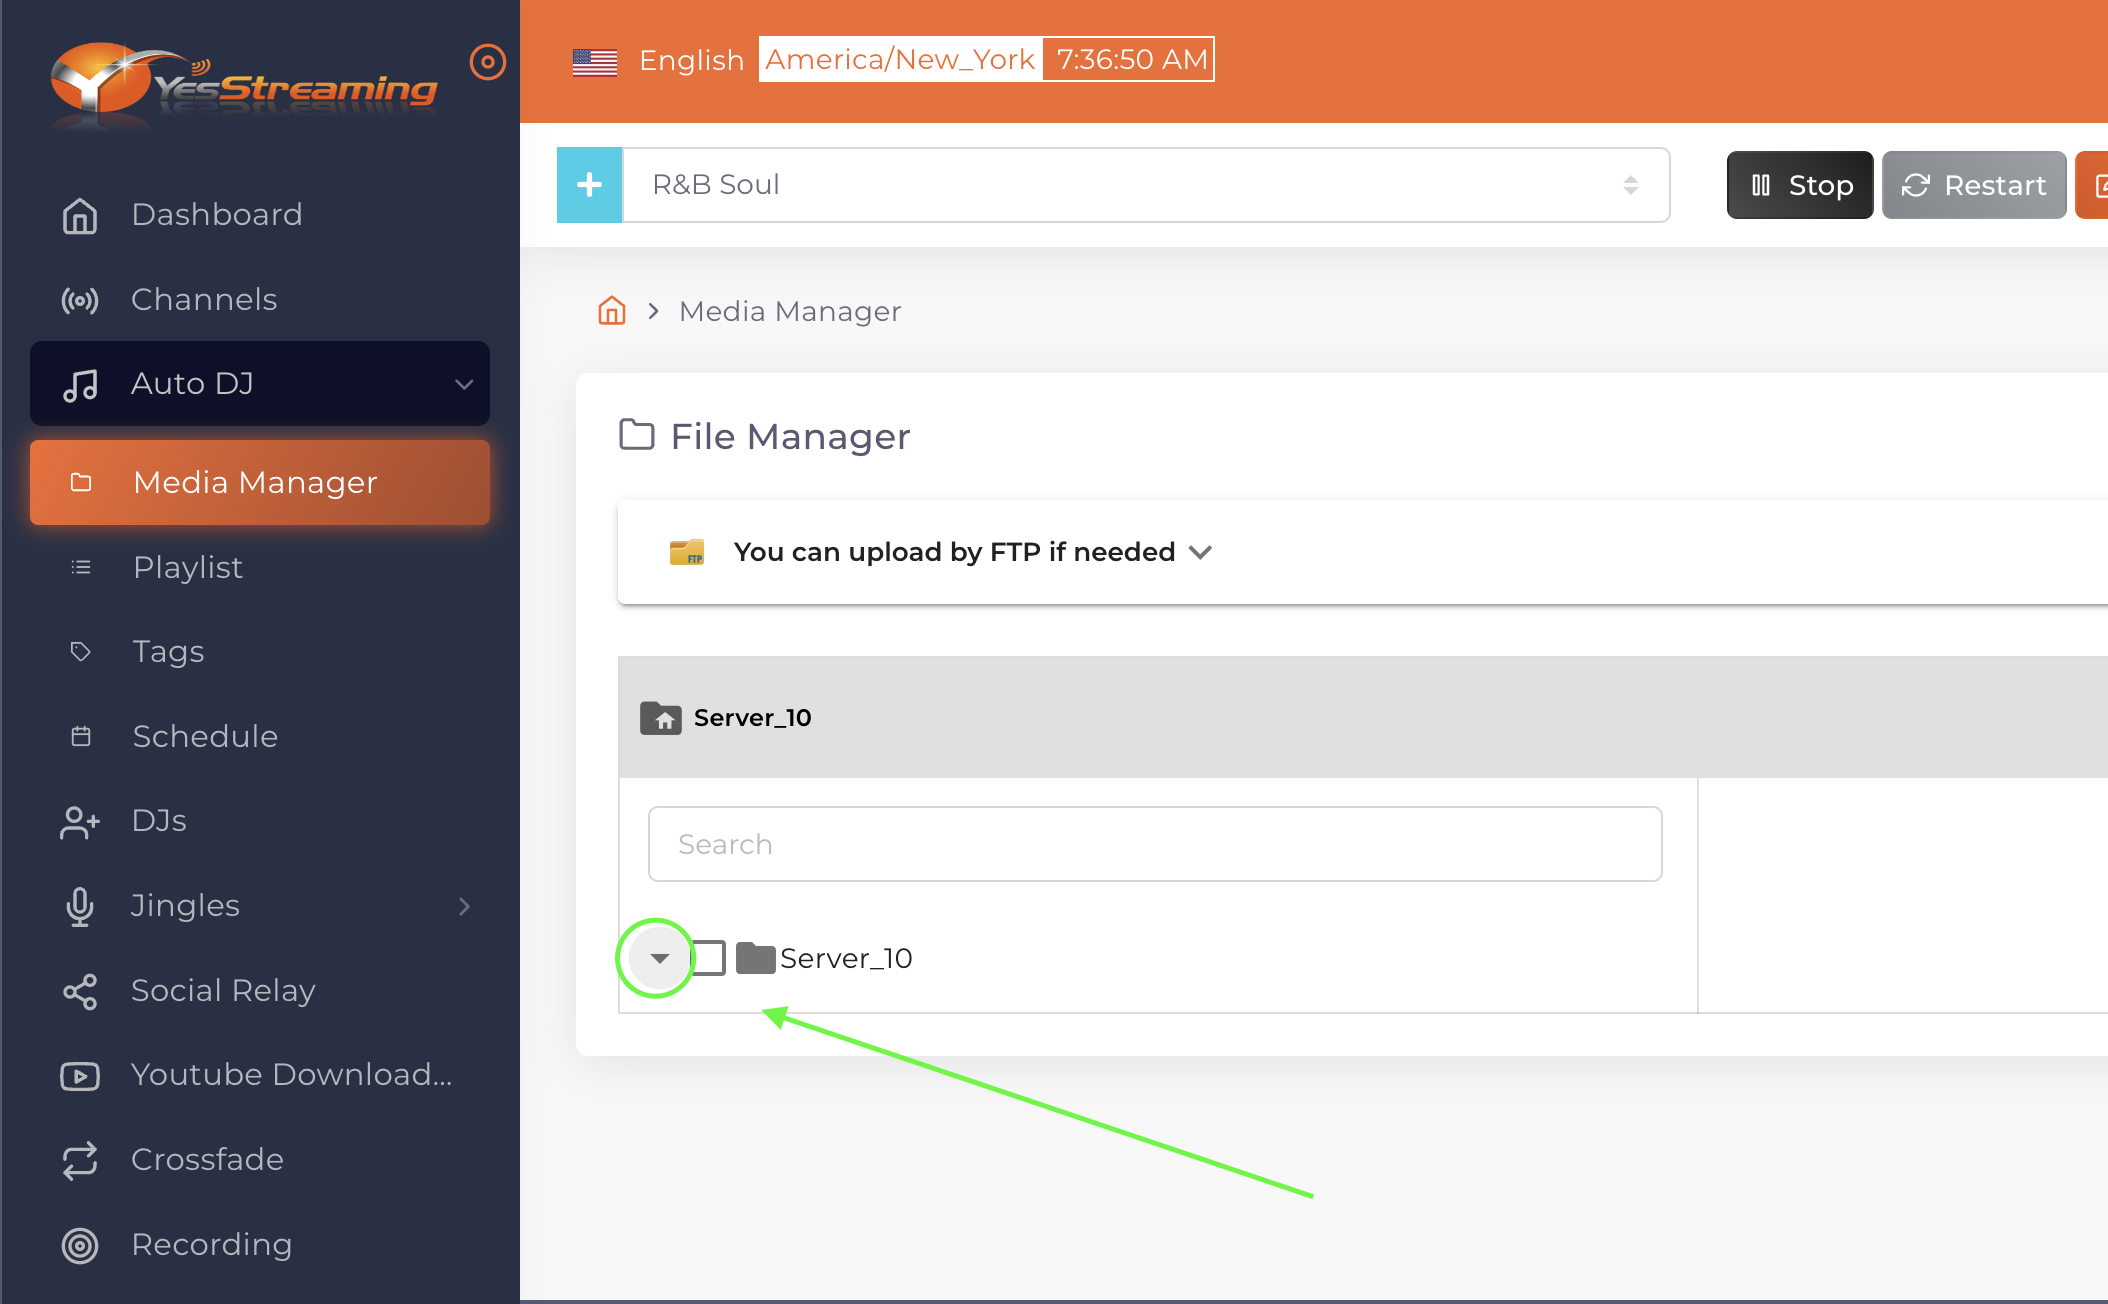The image size is (2108, 1304).
Task: Expand the Server_10 tree caret
Action: [659, 958]
